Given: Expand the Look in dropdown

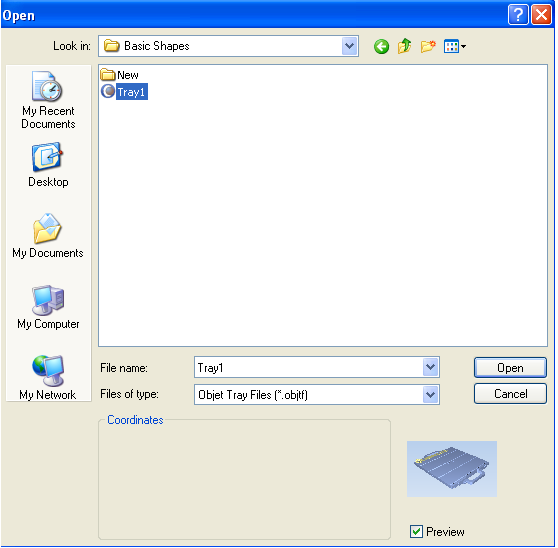Looking at the screenshot, I should [x=349, y=46].
